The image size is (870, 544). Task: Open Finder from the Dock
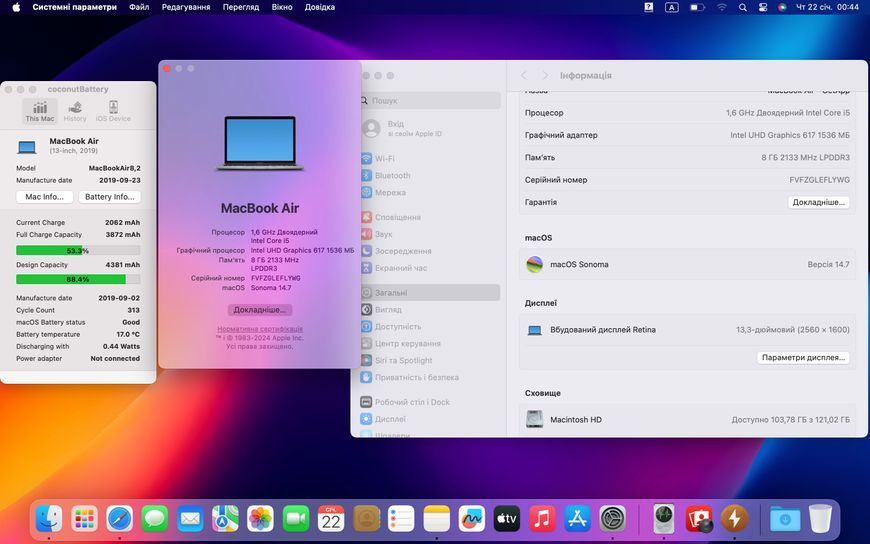click(x=49, y=519)
